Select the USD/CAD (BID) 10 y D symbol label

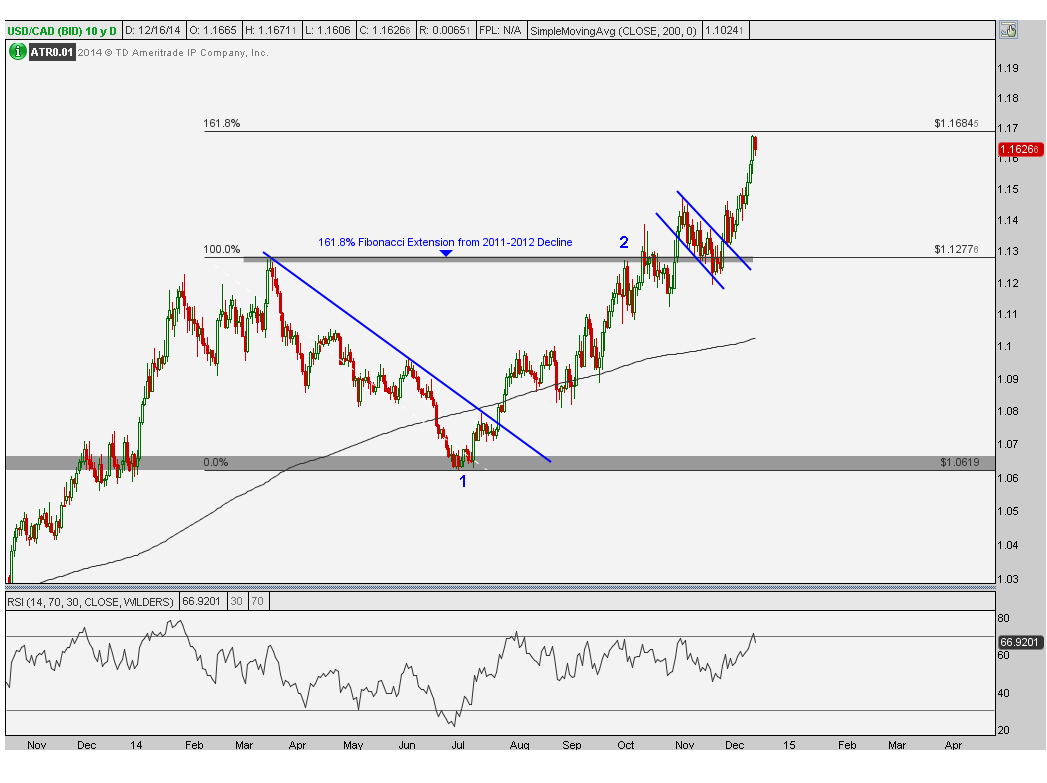[x=63, y=31]
